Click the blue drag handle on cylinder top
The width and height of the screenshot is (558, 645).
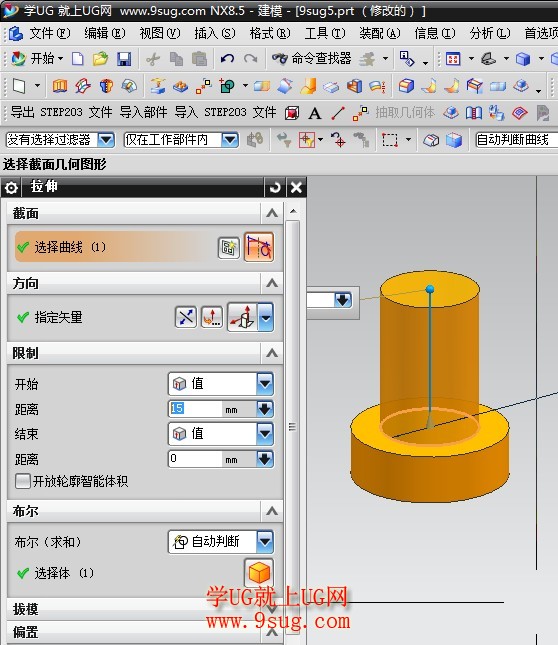(x=430, y=289)
